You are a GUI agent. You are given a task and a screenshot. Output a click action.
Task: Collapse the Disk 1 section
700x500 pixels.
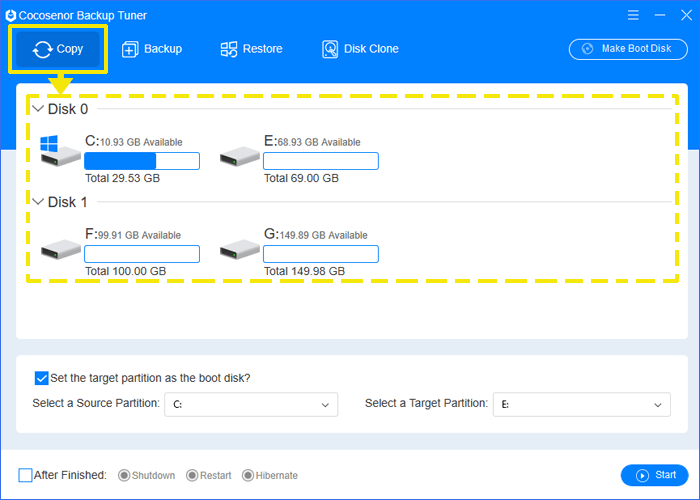(38, 202)
